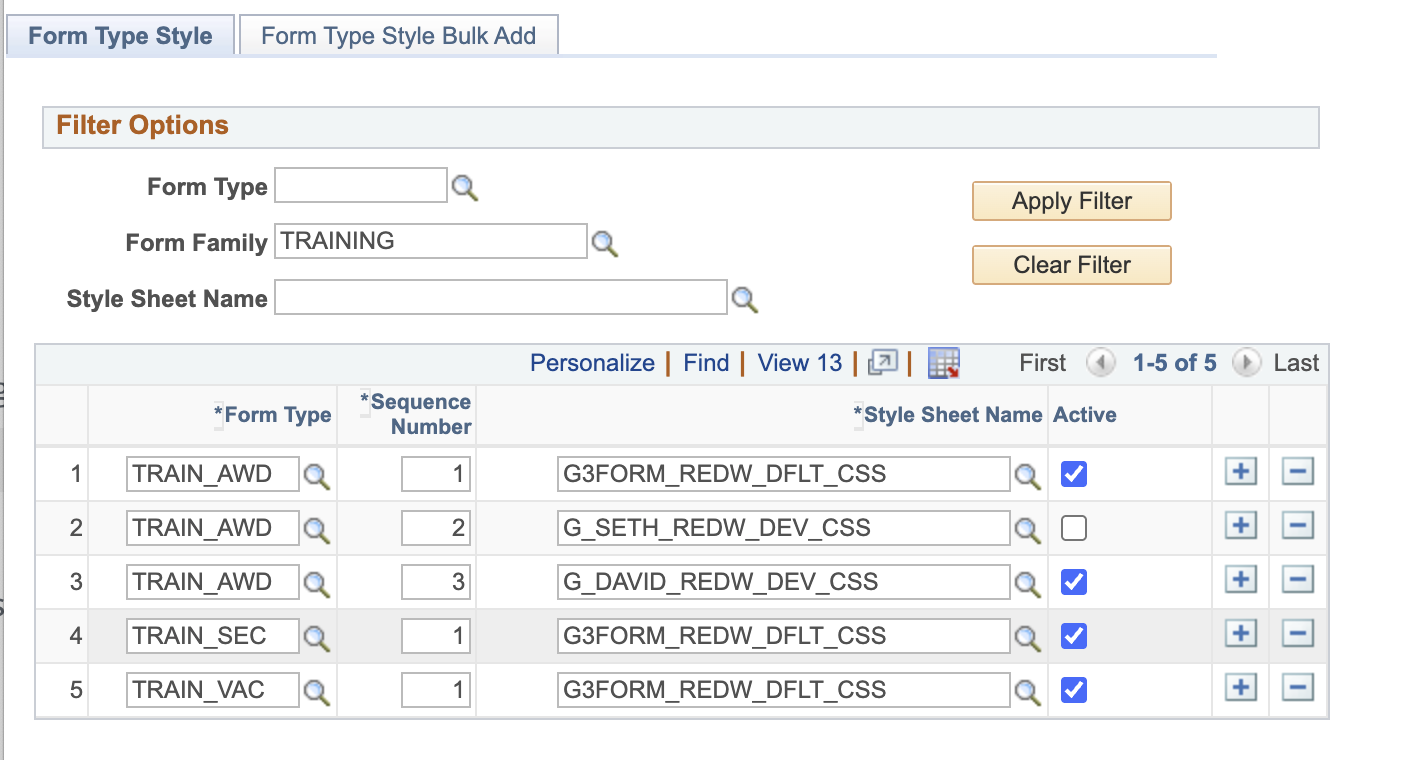Open the Form Type lookup for TRAIN_VAC
The image size is (1420, 760).
(317, 690)
